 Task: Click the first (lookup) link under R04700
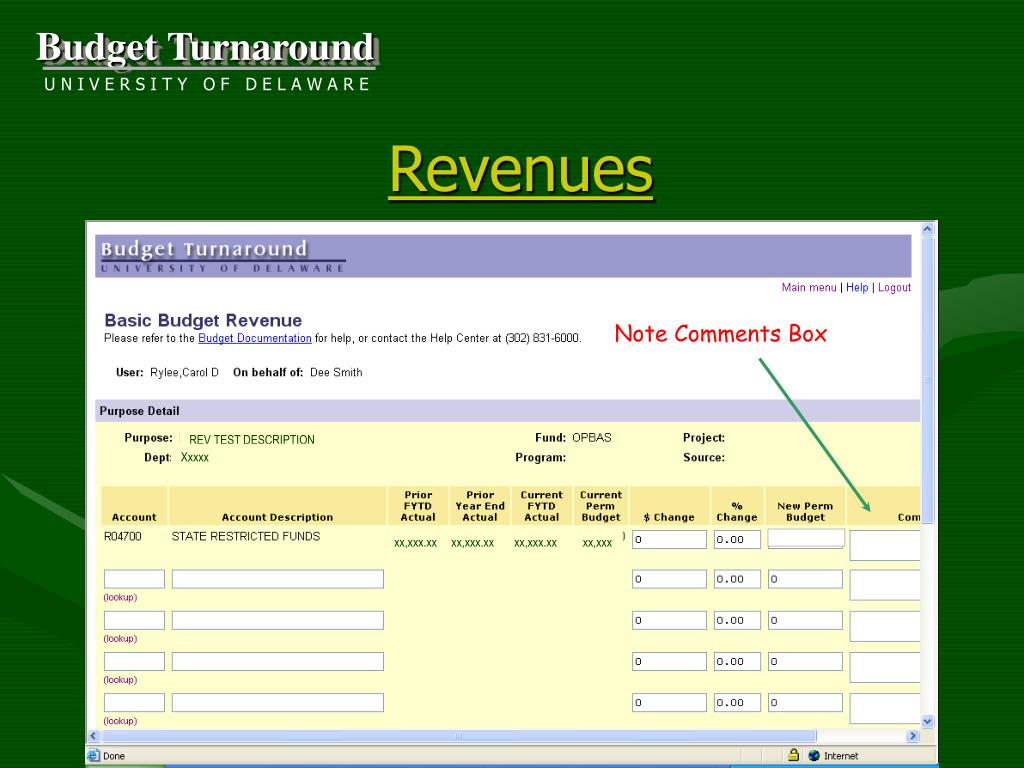click(x=120, y=597)
